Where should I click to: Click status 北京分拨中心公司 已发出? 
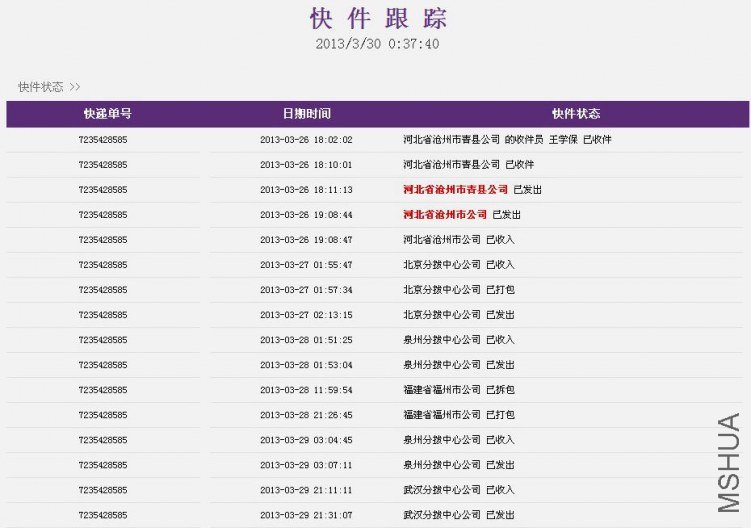click(x=459, y=315)
